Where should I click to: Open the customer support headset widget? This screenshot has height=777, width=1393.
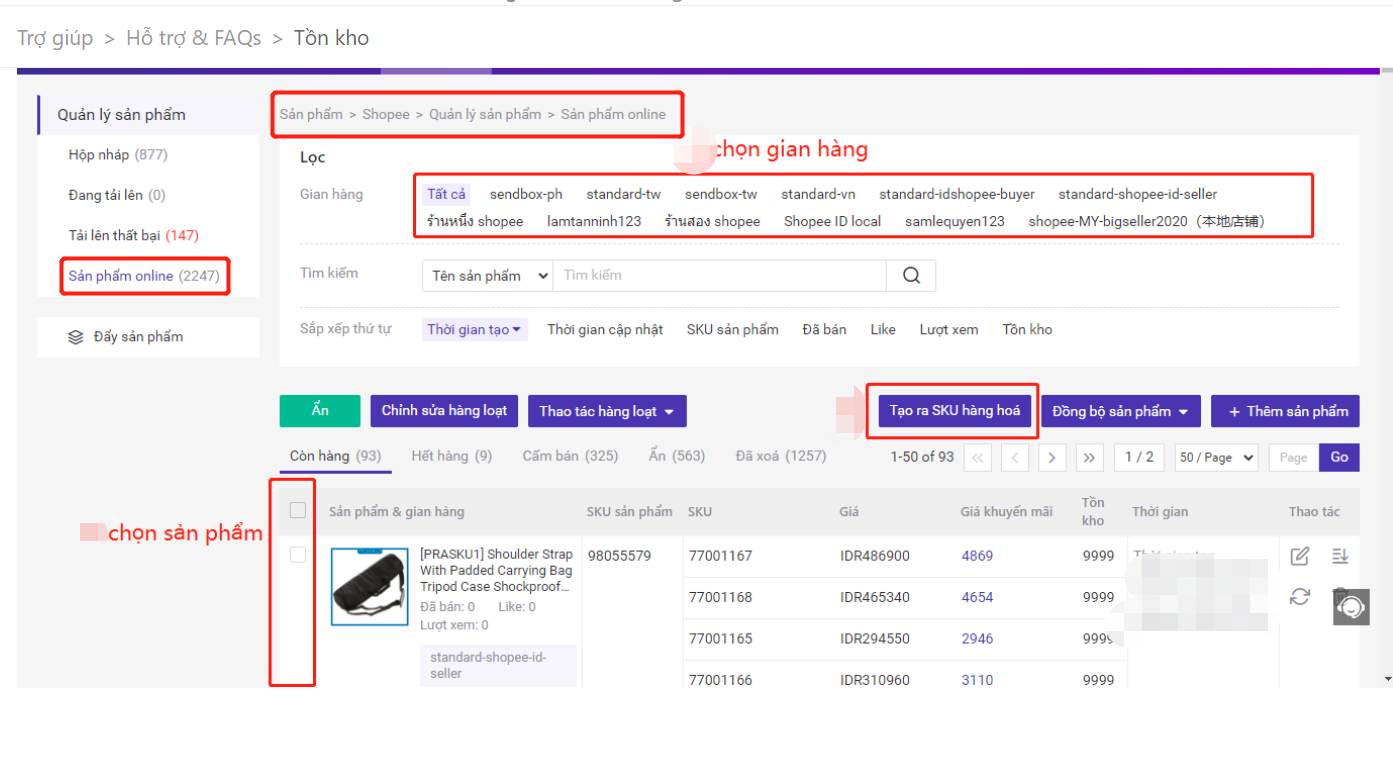1351,607
